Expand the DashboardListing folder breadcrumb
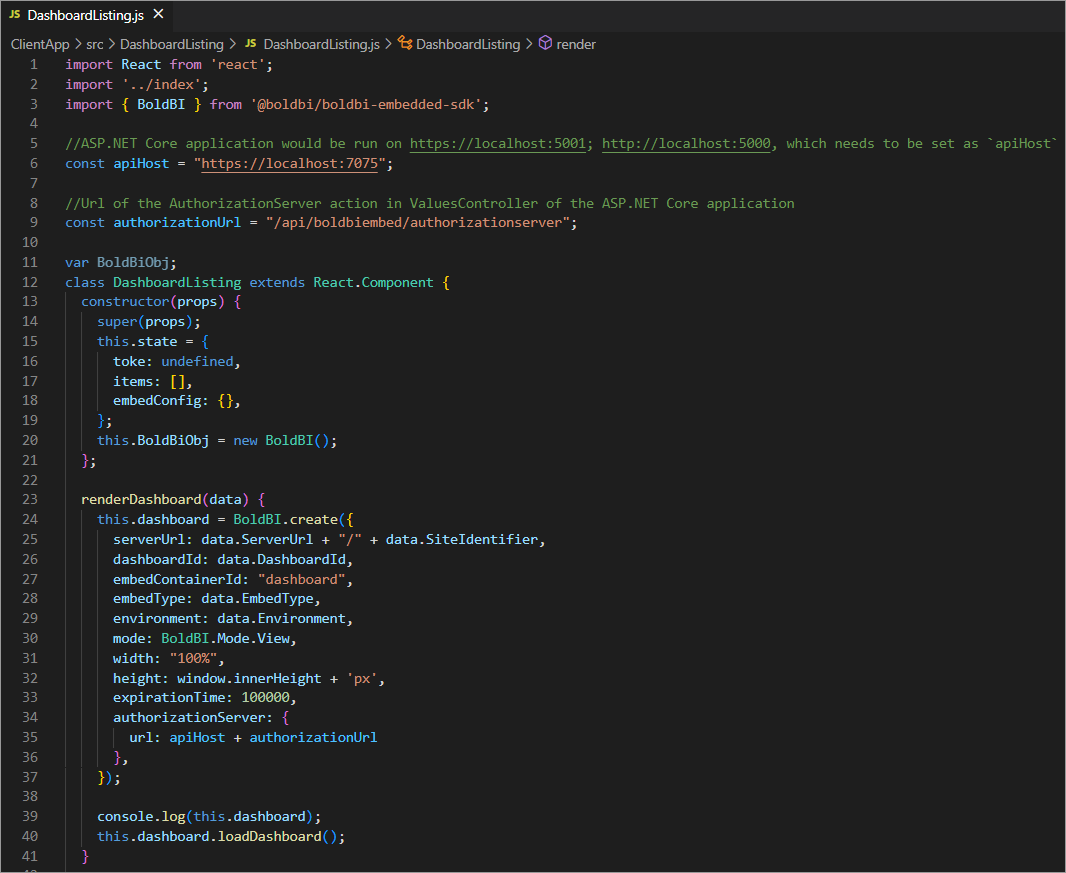The image size is (1066, 873). click(x=172, y=44)
